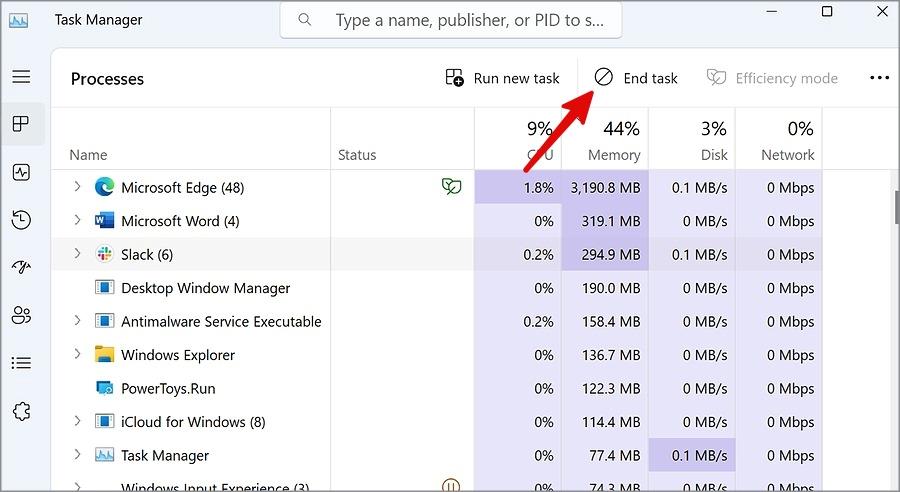Click the Microsoft Word app icon
This screenshot has height=492, width=900.
[x=104, y=220]
